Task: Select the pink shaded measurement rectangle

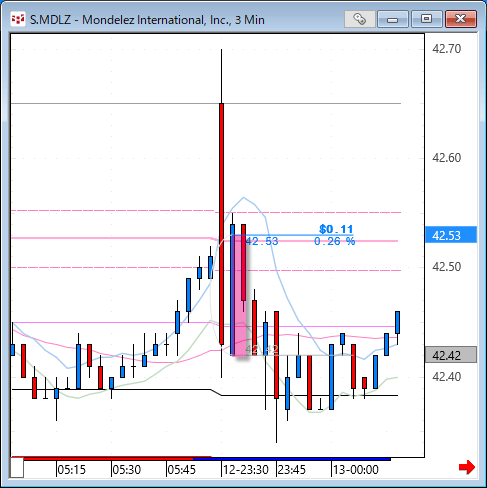Action: coord(239,296)
